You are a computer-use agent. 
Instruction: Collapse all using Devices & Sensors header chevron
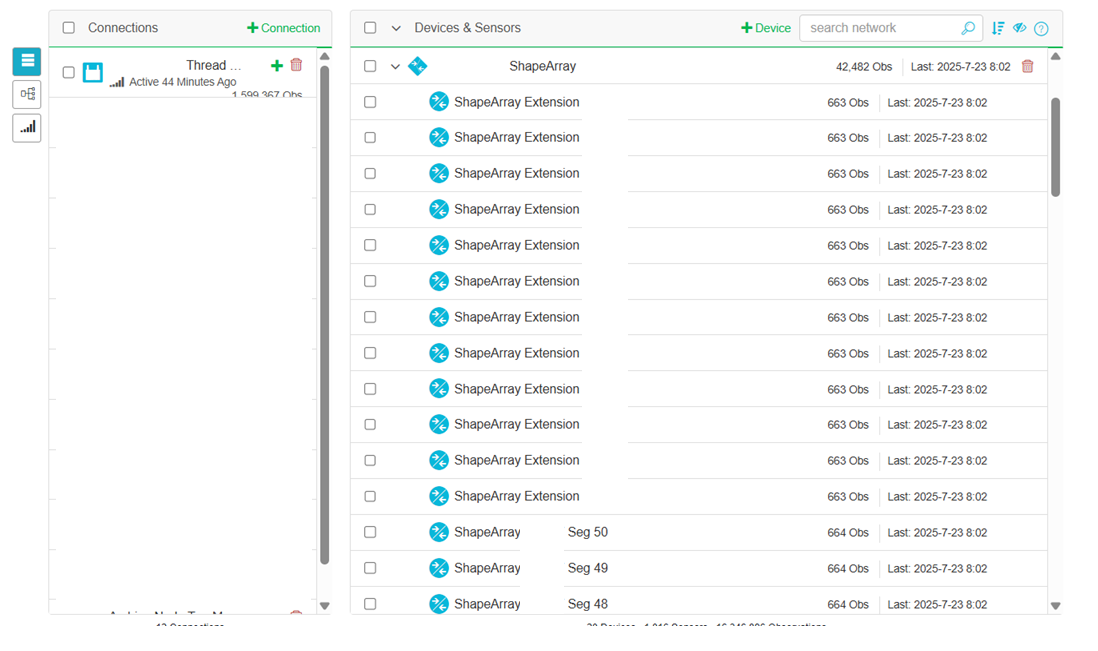pyautogui.click(x=396, y=29)
